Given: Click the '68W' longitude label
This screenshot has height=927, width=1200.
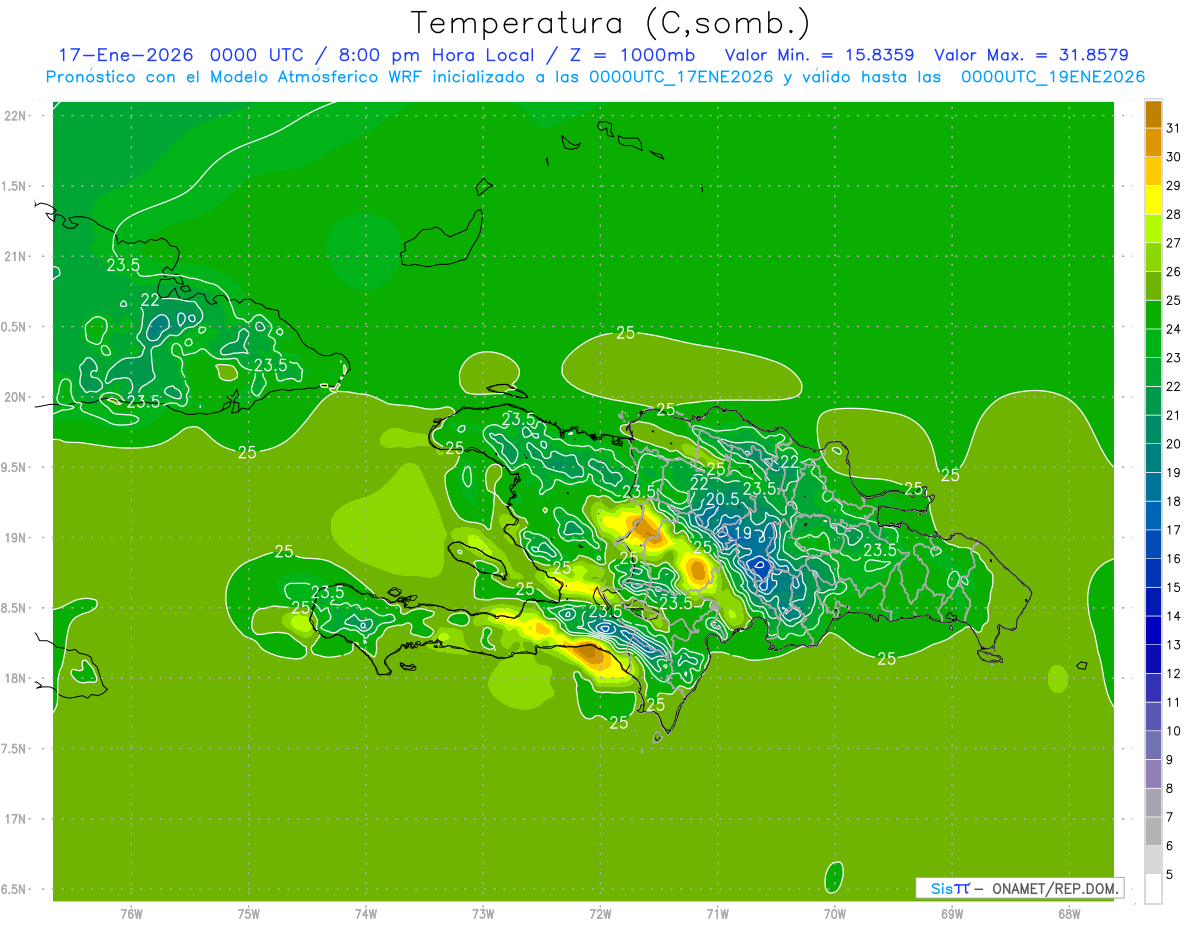Looking at the screenshot, I should point(1068,913).
